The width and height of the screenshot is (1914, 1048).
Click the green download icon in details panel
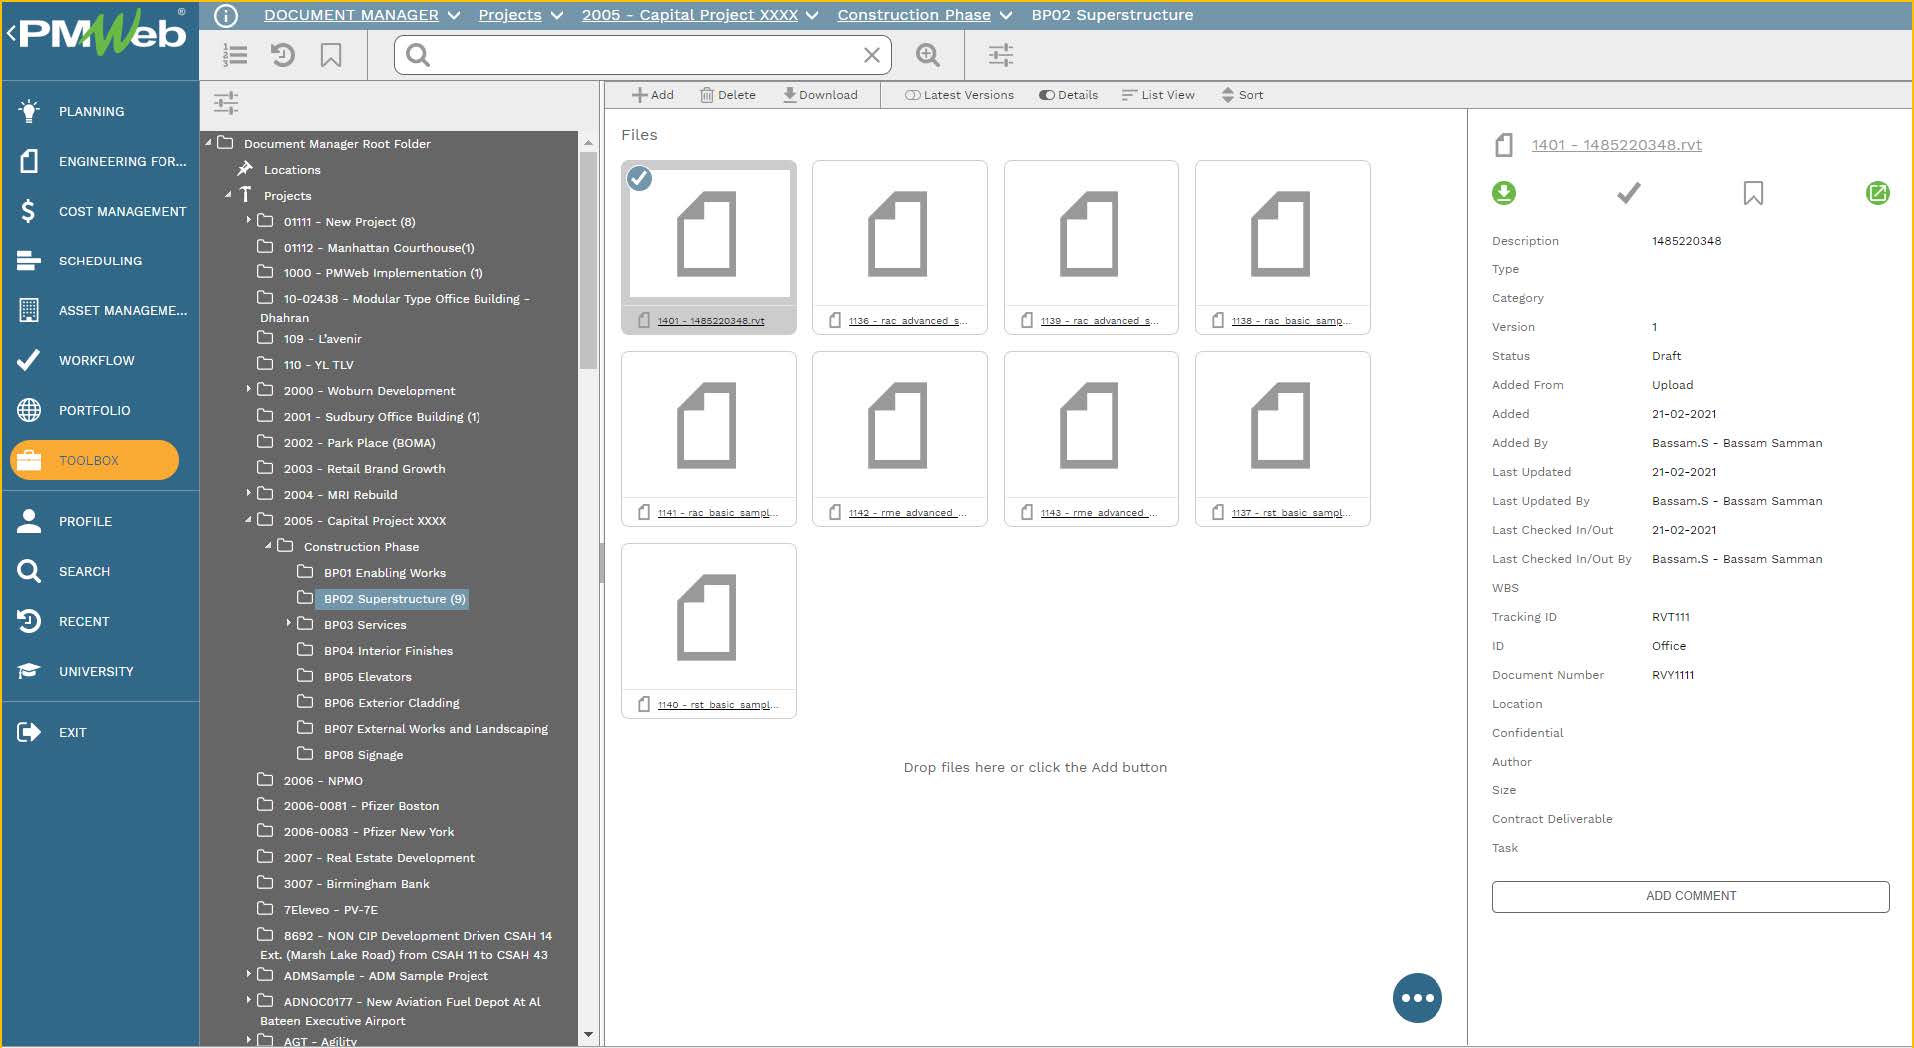(x=1503, y=193)
